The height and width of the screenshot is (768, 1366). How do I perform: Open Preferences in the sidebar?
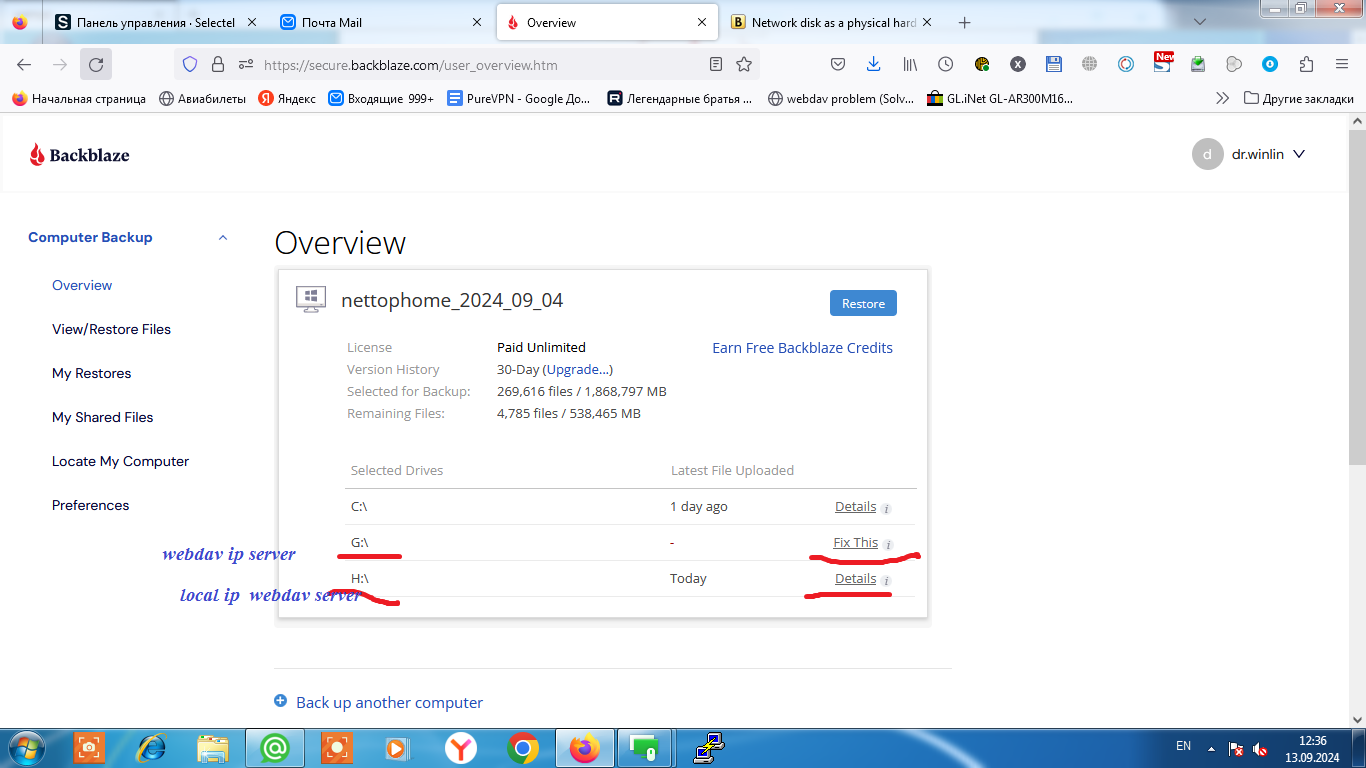pos(90,505)
